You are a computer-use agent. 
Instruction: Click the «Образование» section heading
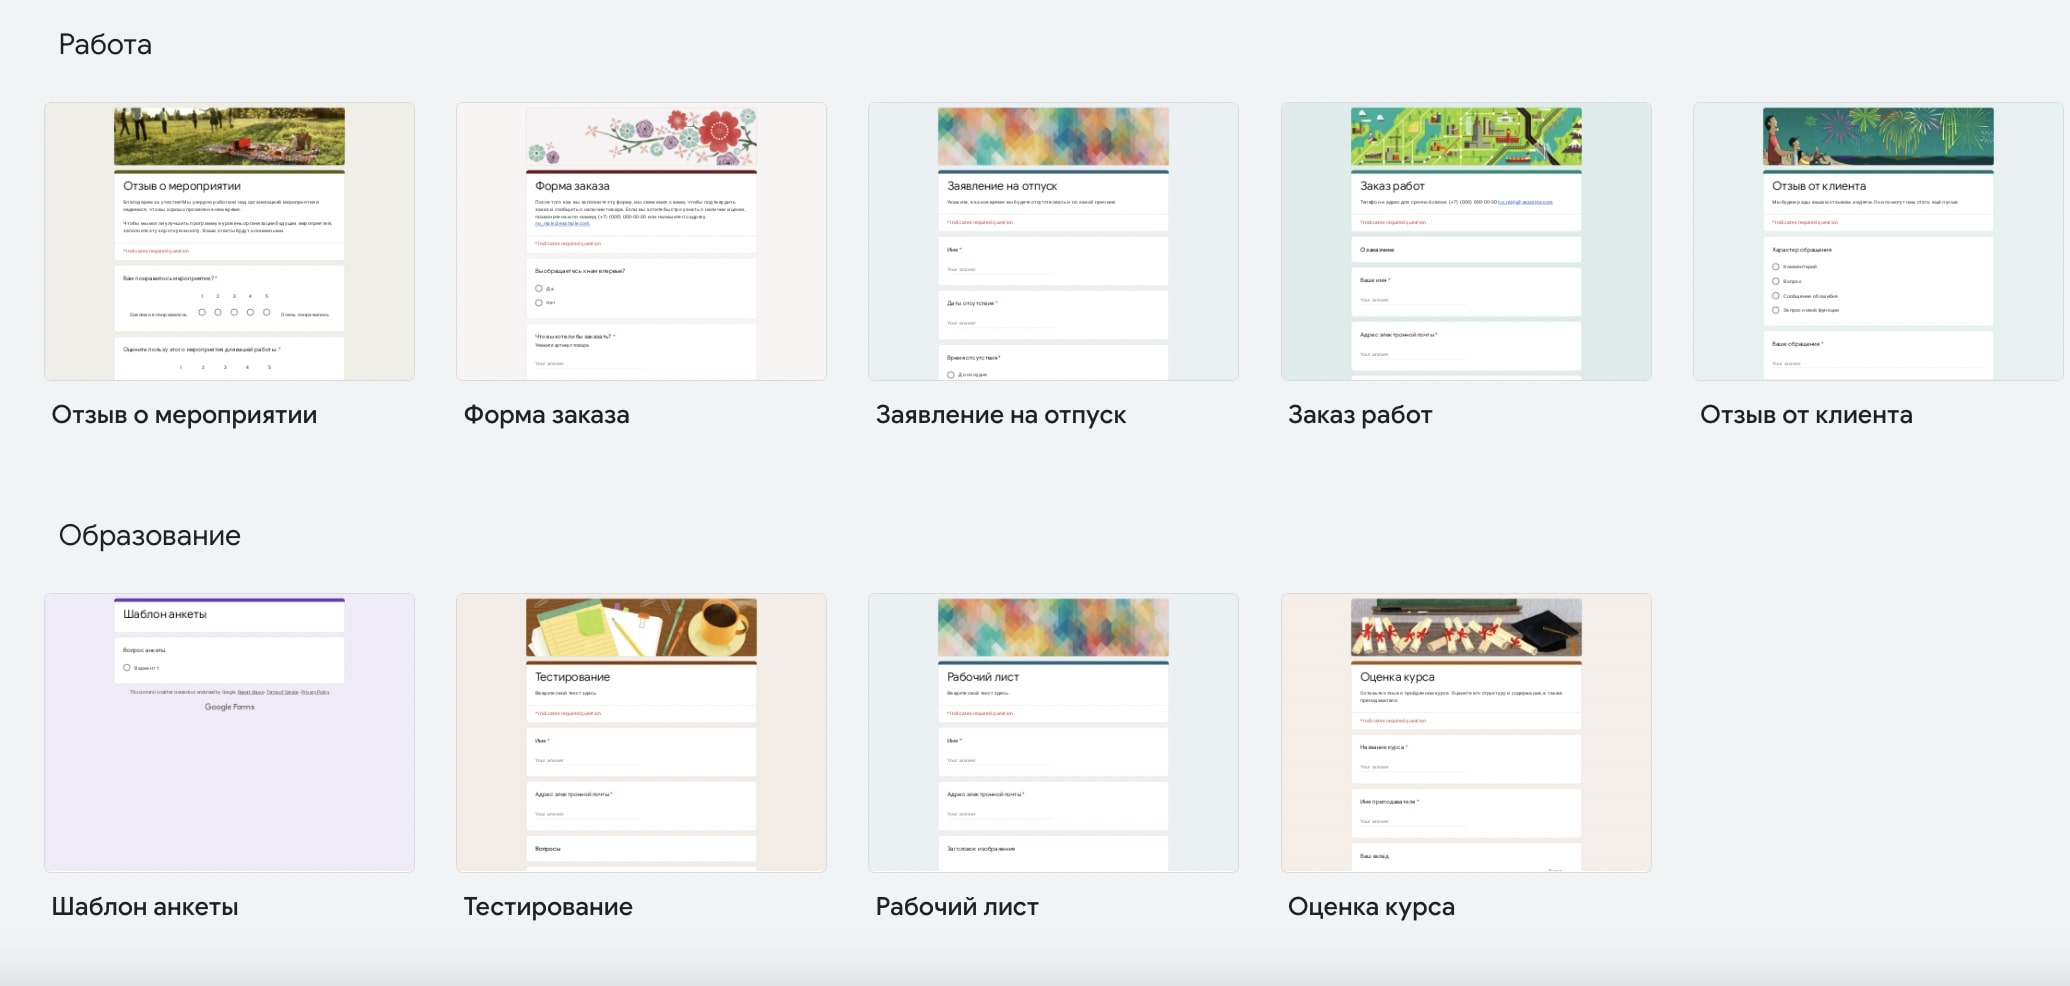[x=150, y=536]
